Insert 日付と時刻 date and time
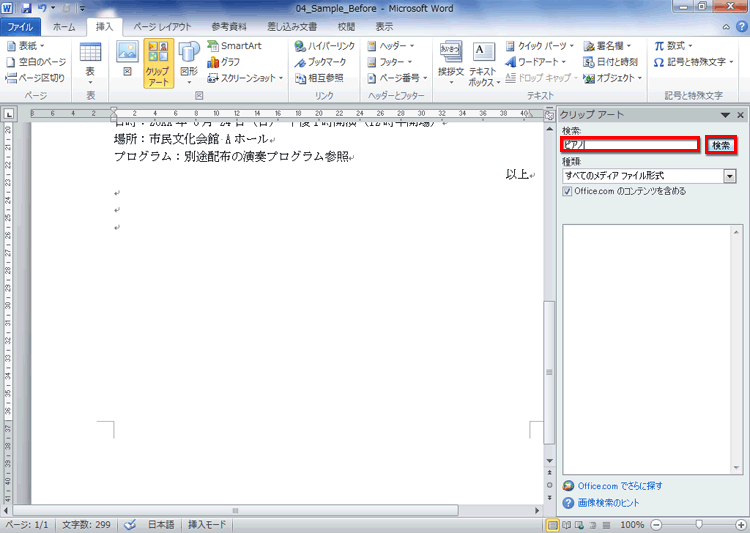Image resolution: width=750 pixels, height=533 pixels. pos(611,62)
